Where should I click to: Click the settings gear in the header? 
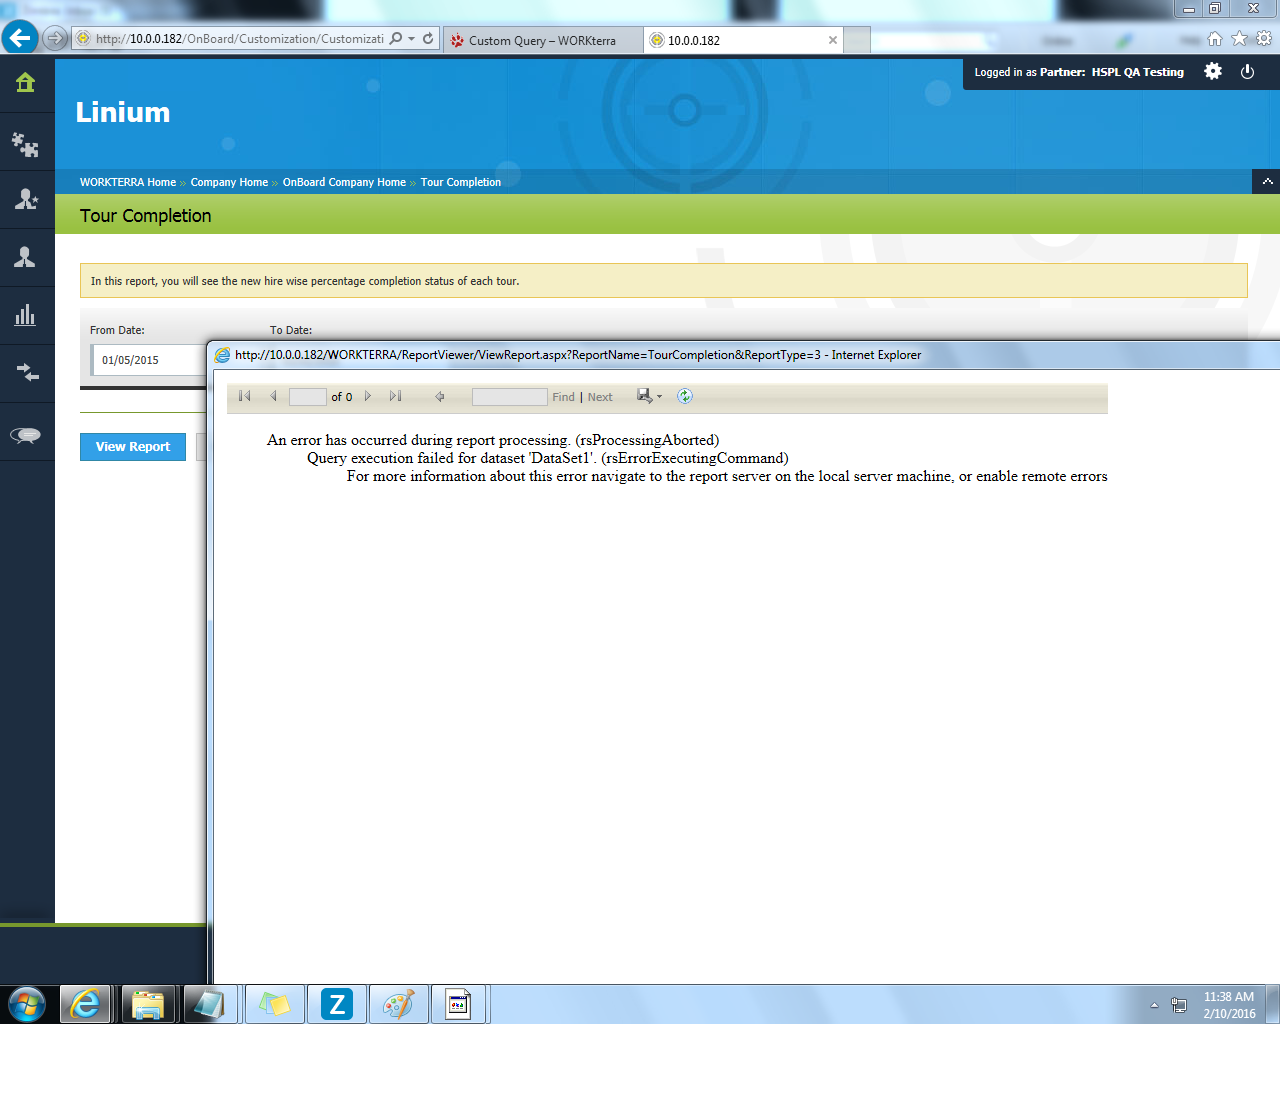(x=1213, y=72)
